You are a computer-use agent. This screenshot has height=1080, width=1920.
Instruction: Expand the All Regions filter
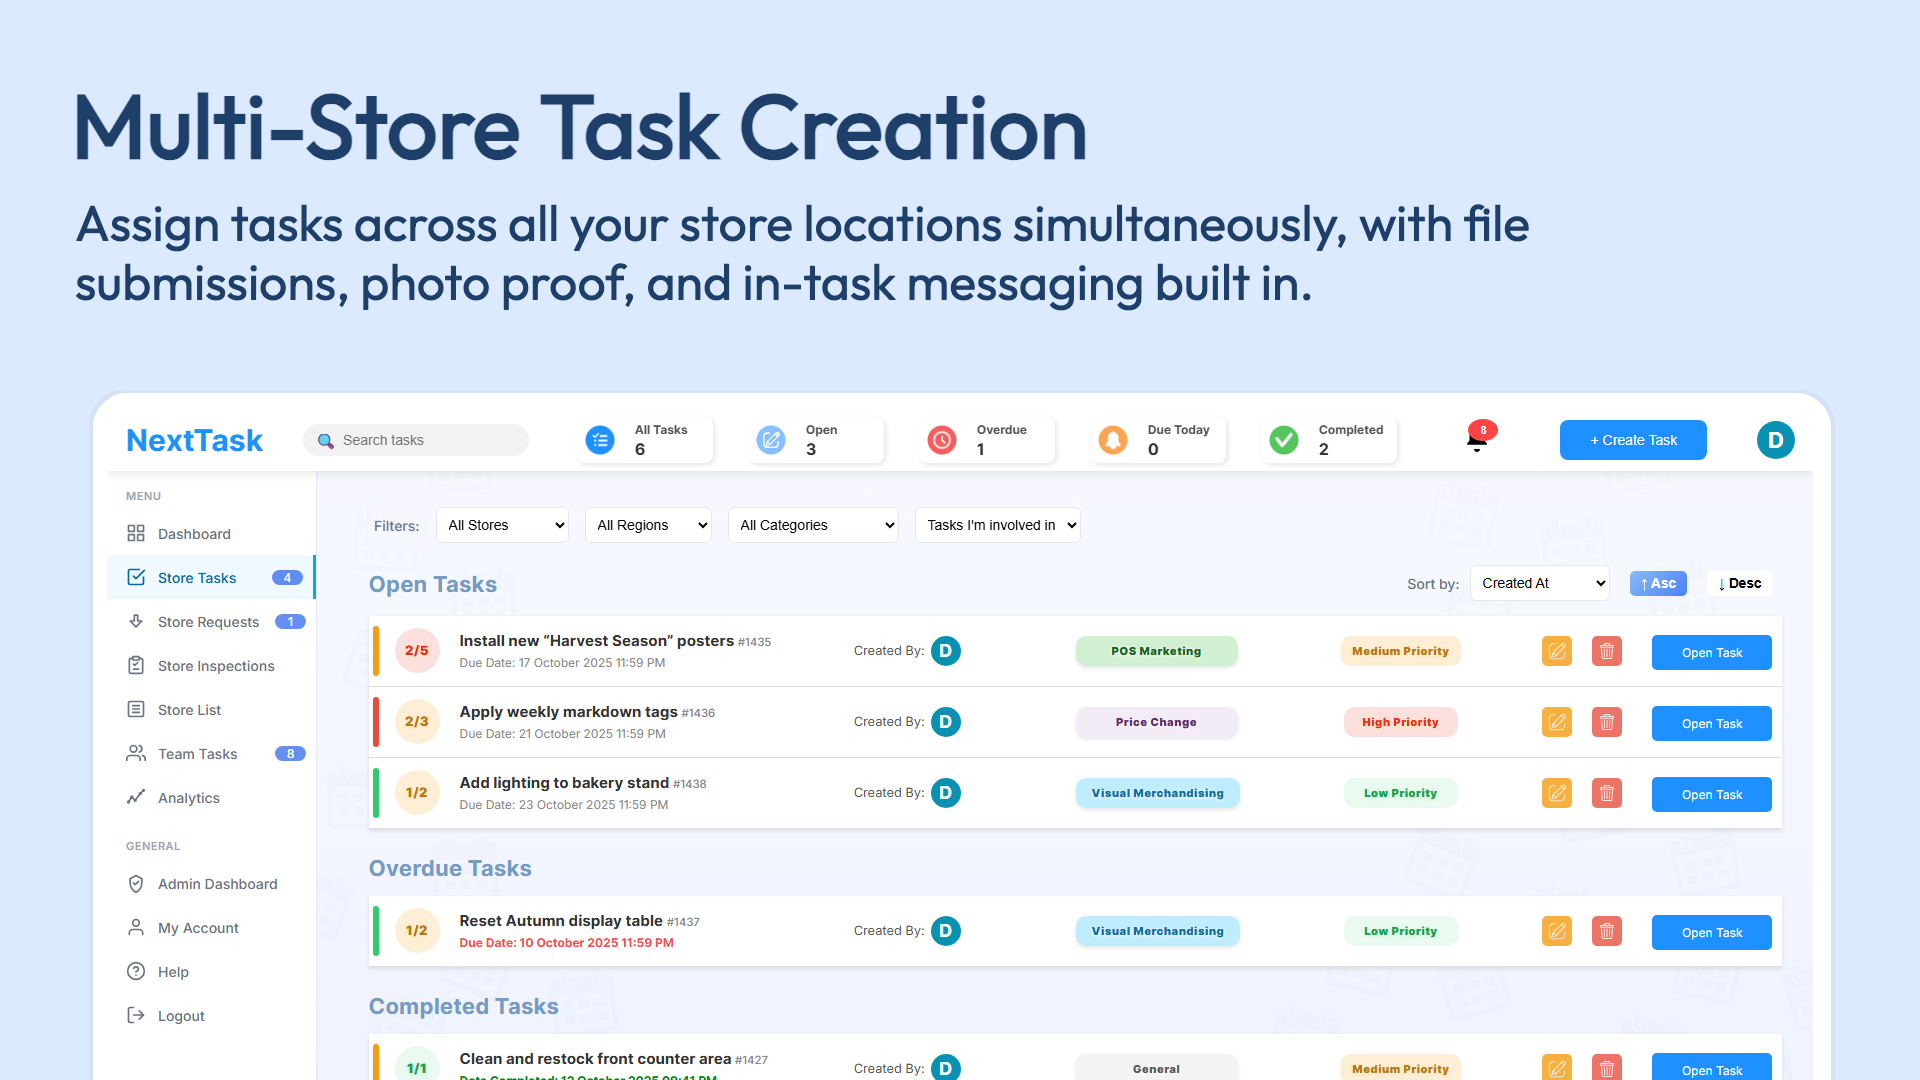pyautogui.click(x=648, y=525)
